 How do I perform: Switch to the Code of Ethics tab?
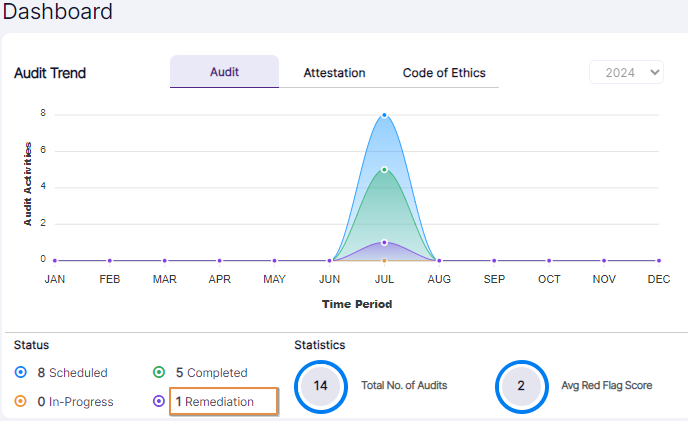[x=444, y=73]
